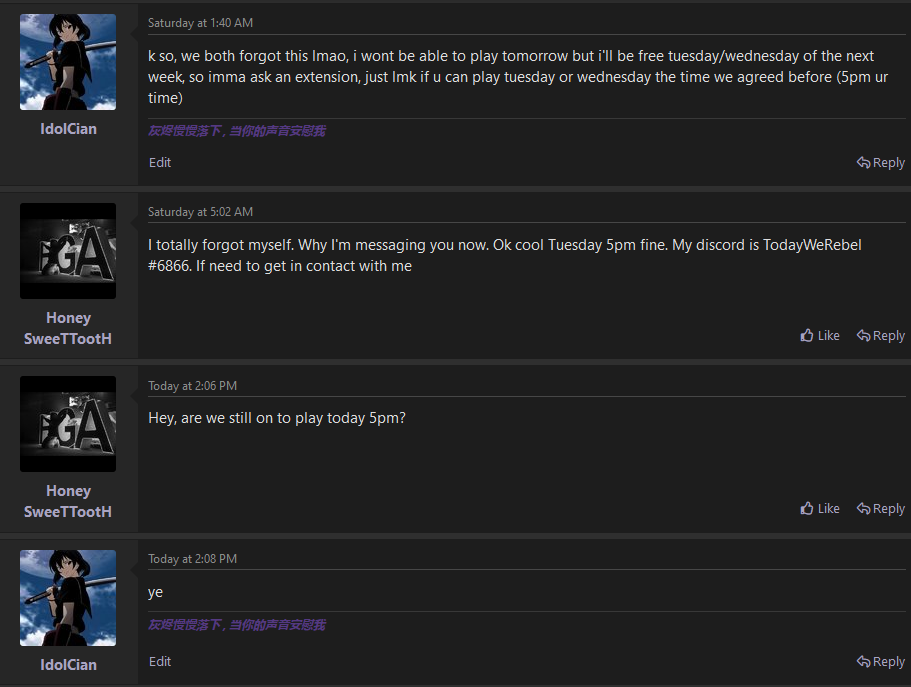Image resolution: width=911 pixels, height=687 pixels.
Task: Open IdolCian's avatar on the first post
Action: pyautogui.click(x=68, y=62)
